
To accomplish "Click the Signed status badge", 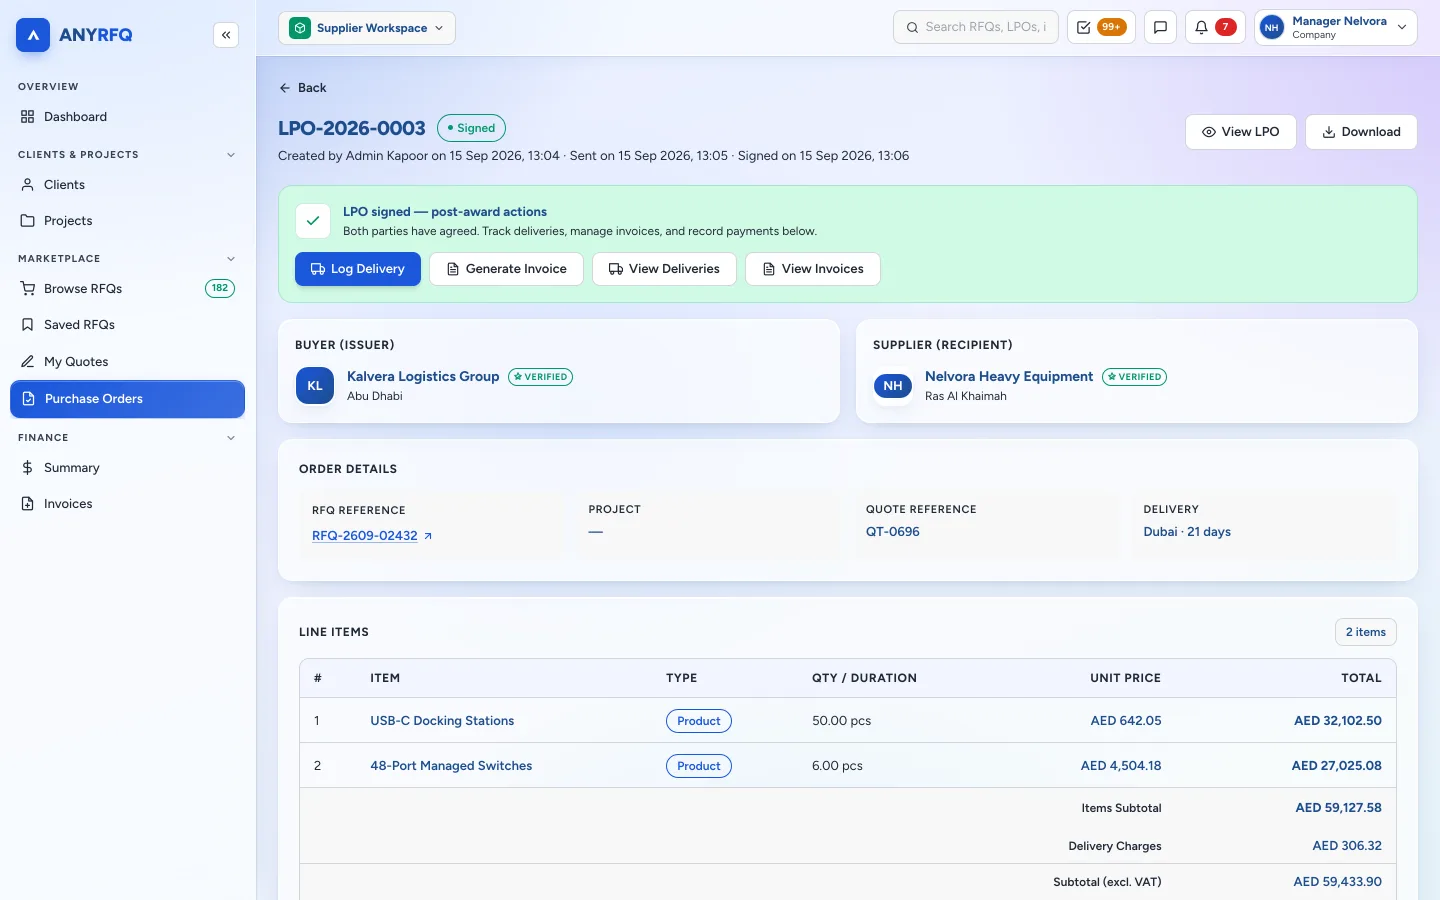I will 471,128.
